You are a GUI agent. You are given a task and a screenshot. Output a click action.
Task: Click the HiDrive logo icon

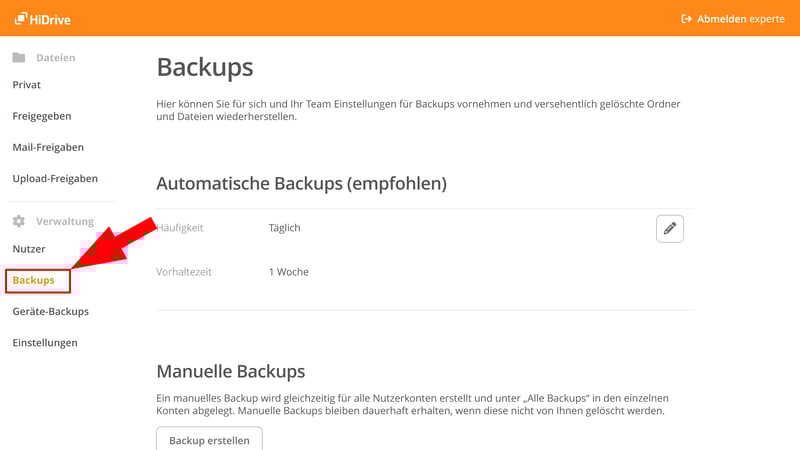20,18
